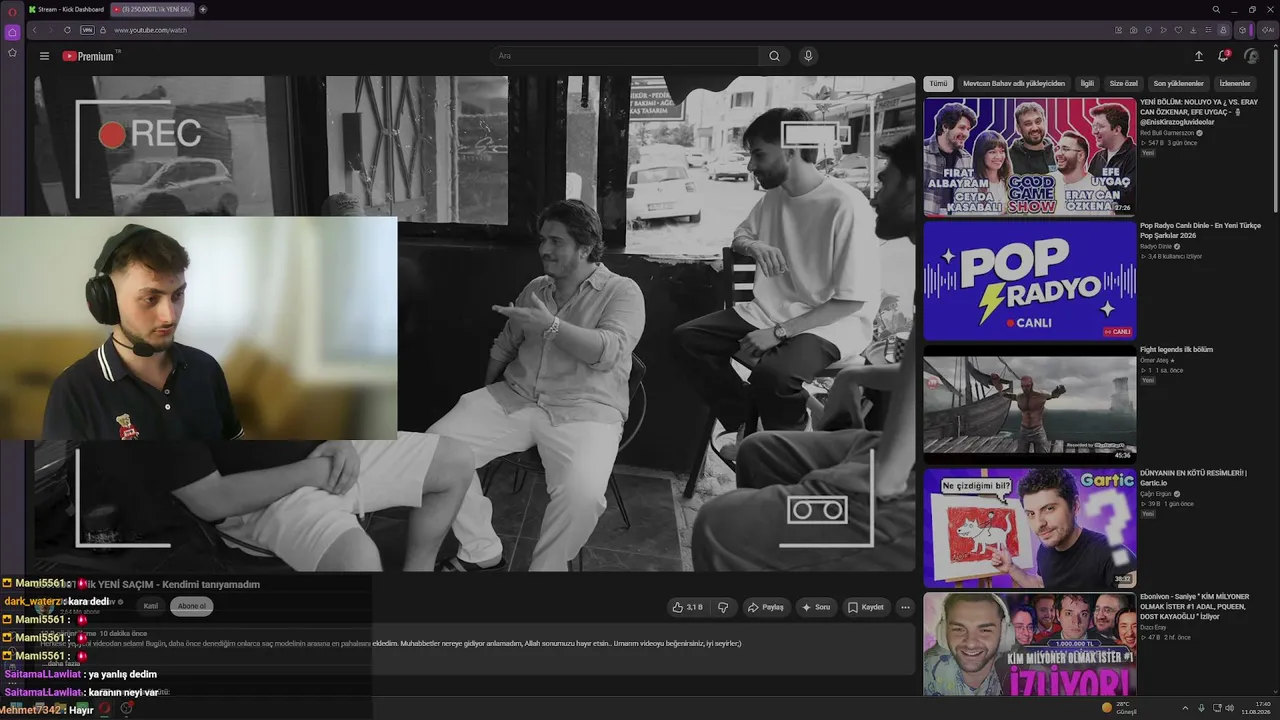This screenshot has width=1280, height=720.
Task: Open the Opera extensions cube icon
Action: [1242, 30]
